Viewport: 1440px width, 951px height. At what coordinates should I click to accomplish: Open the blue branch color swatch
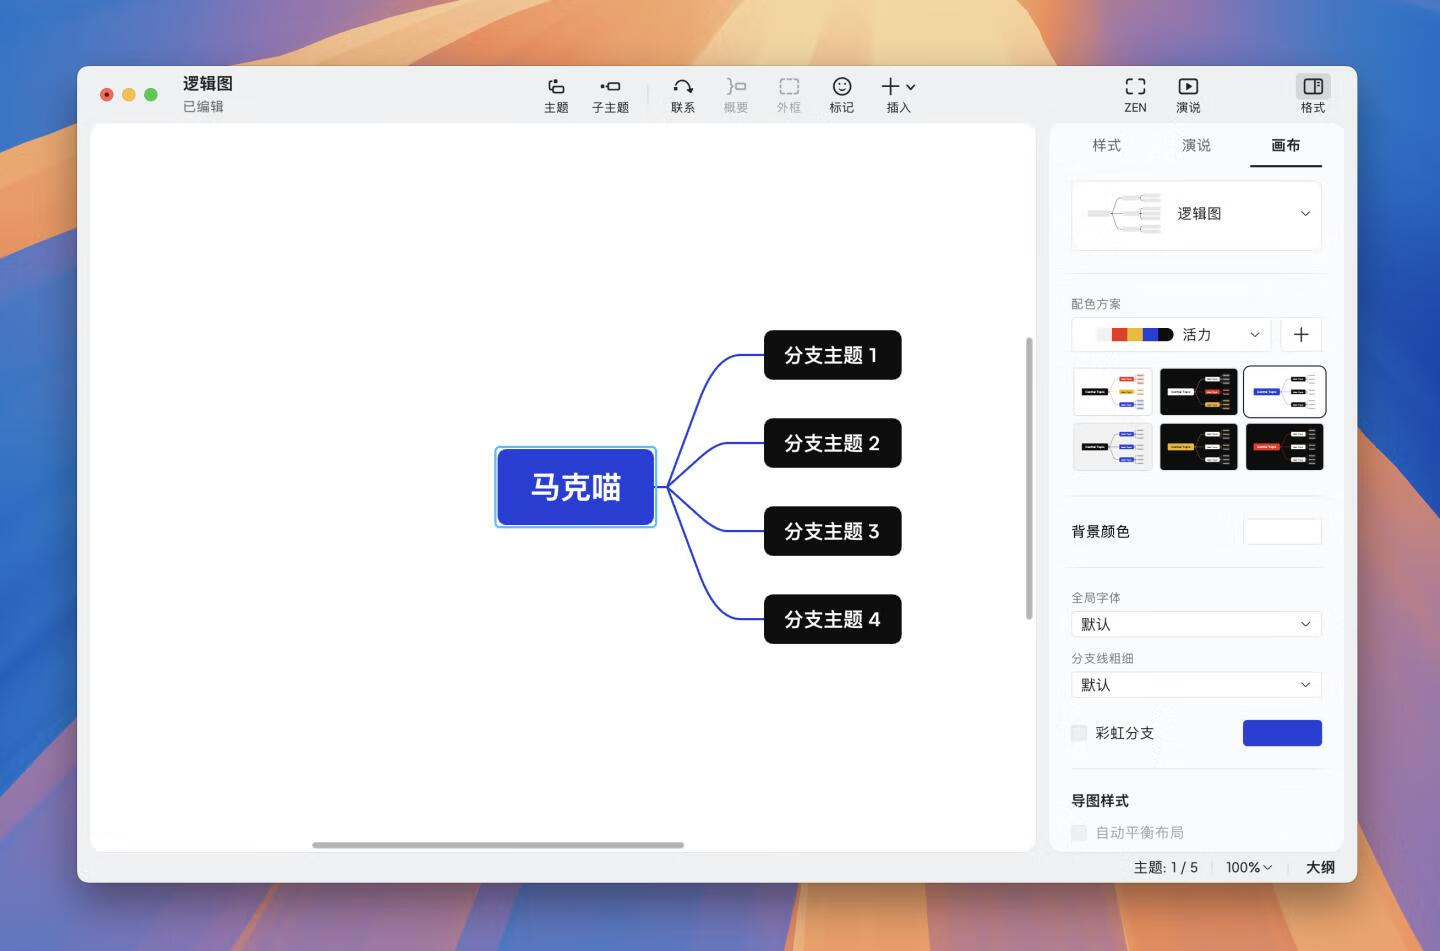point(1282,733)
